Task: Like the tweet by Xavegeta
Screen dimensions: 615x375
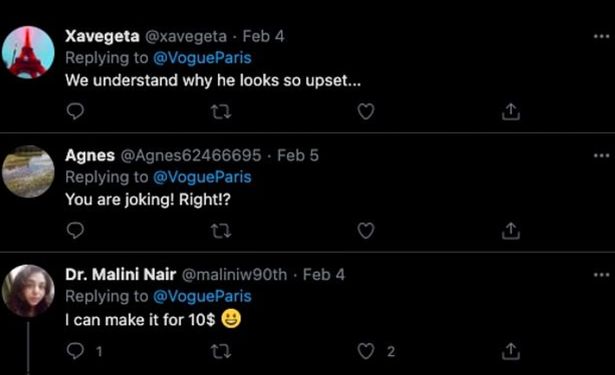Action: pyautogui.click(x=366, y=111)
